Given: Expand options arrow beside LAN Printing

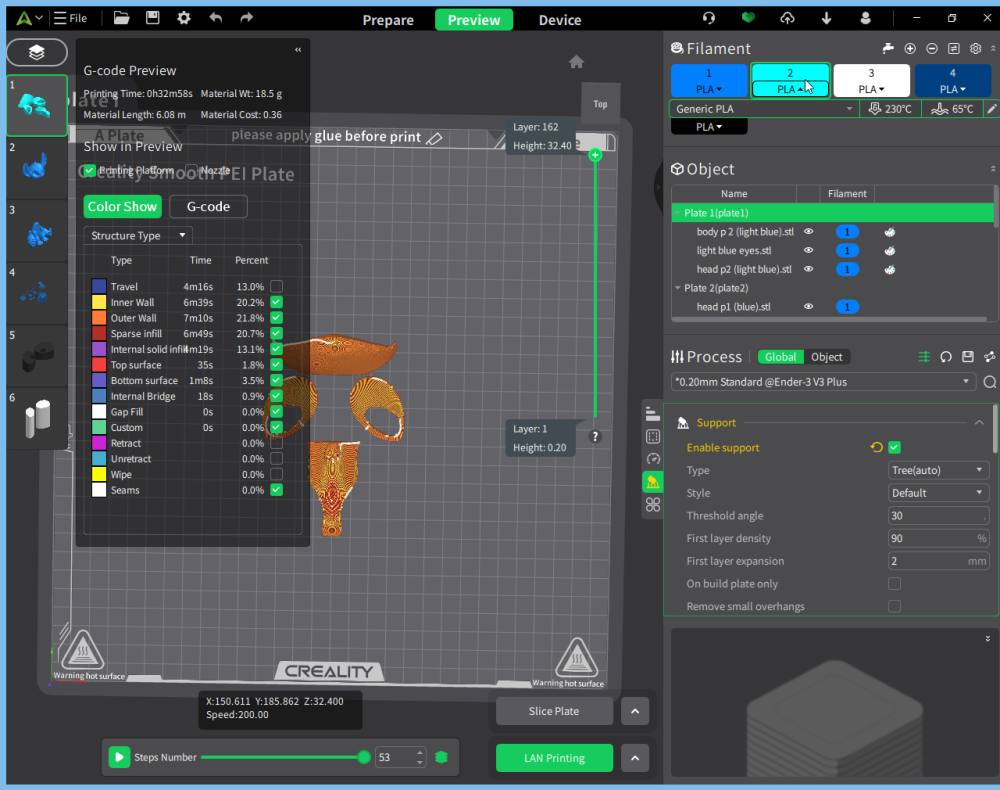Looking at the screenshot, I should coord(635,758).
